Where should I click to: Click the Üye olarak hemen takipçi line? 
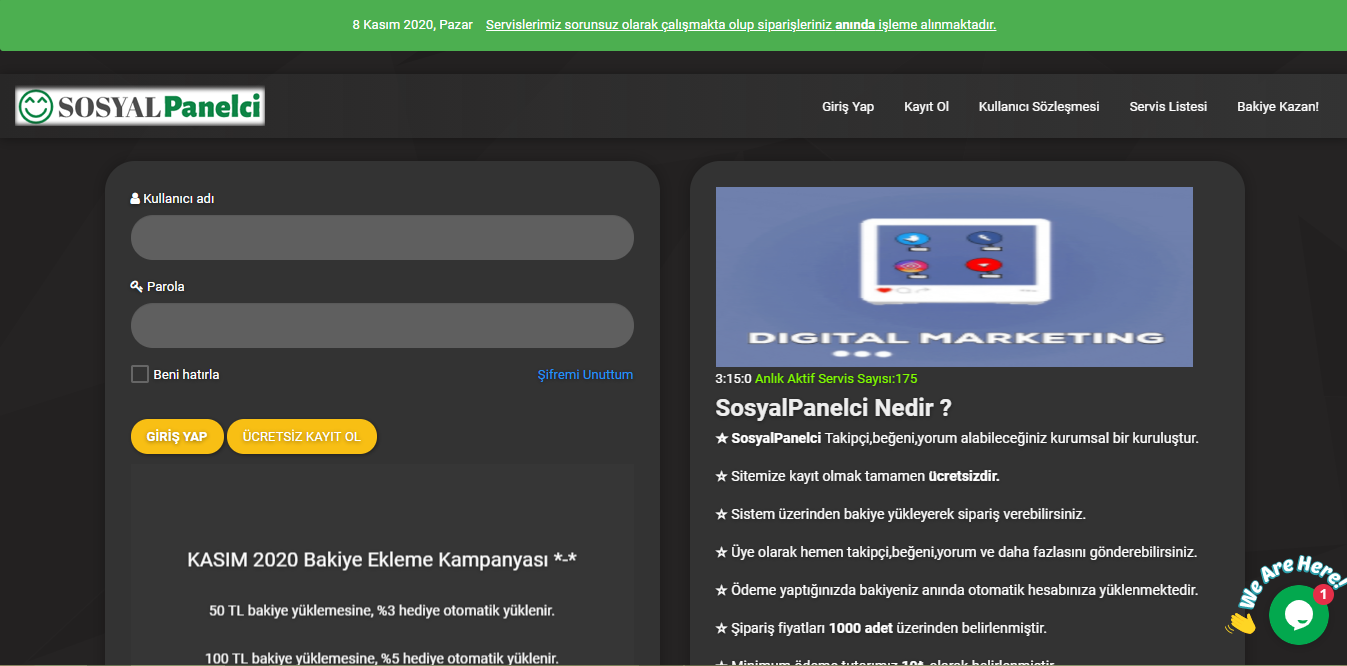[957, 552]
